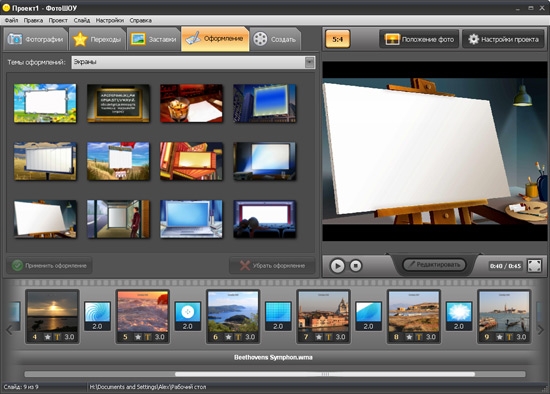Open the Экраны theme combo box
The width and height of the screenshot is (550, 394).
(x=193, y=62)
